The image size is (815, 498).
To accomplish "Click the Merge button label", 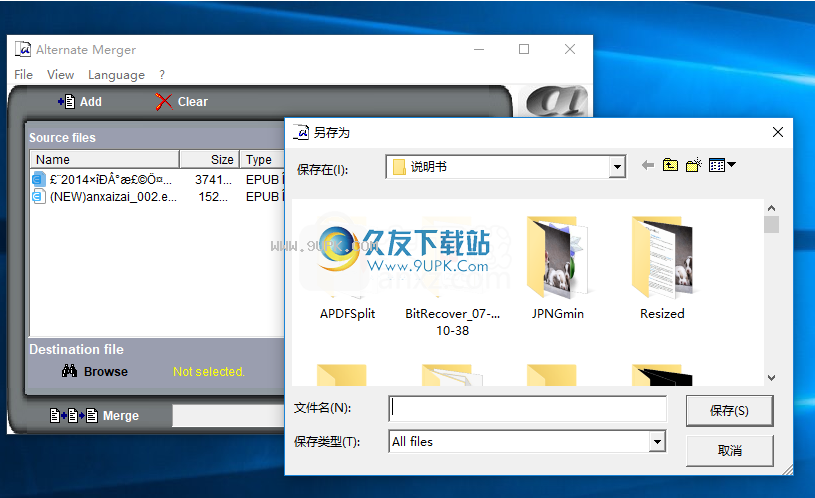I will coord(121,416).
